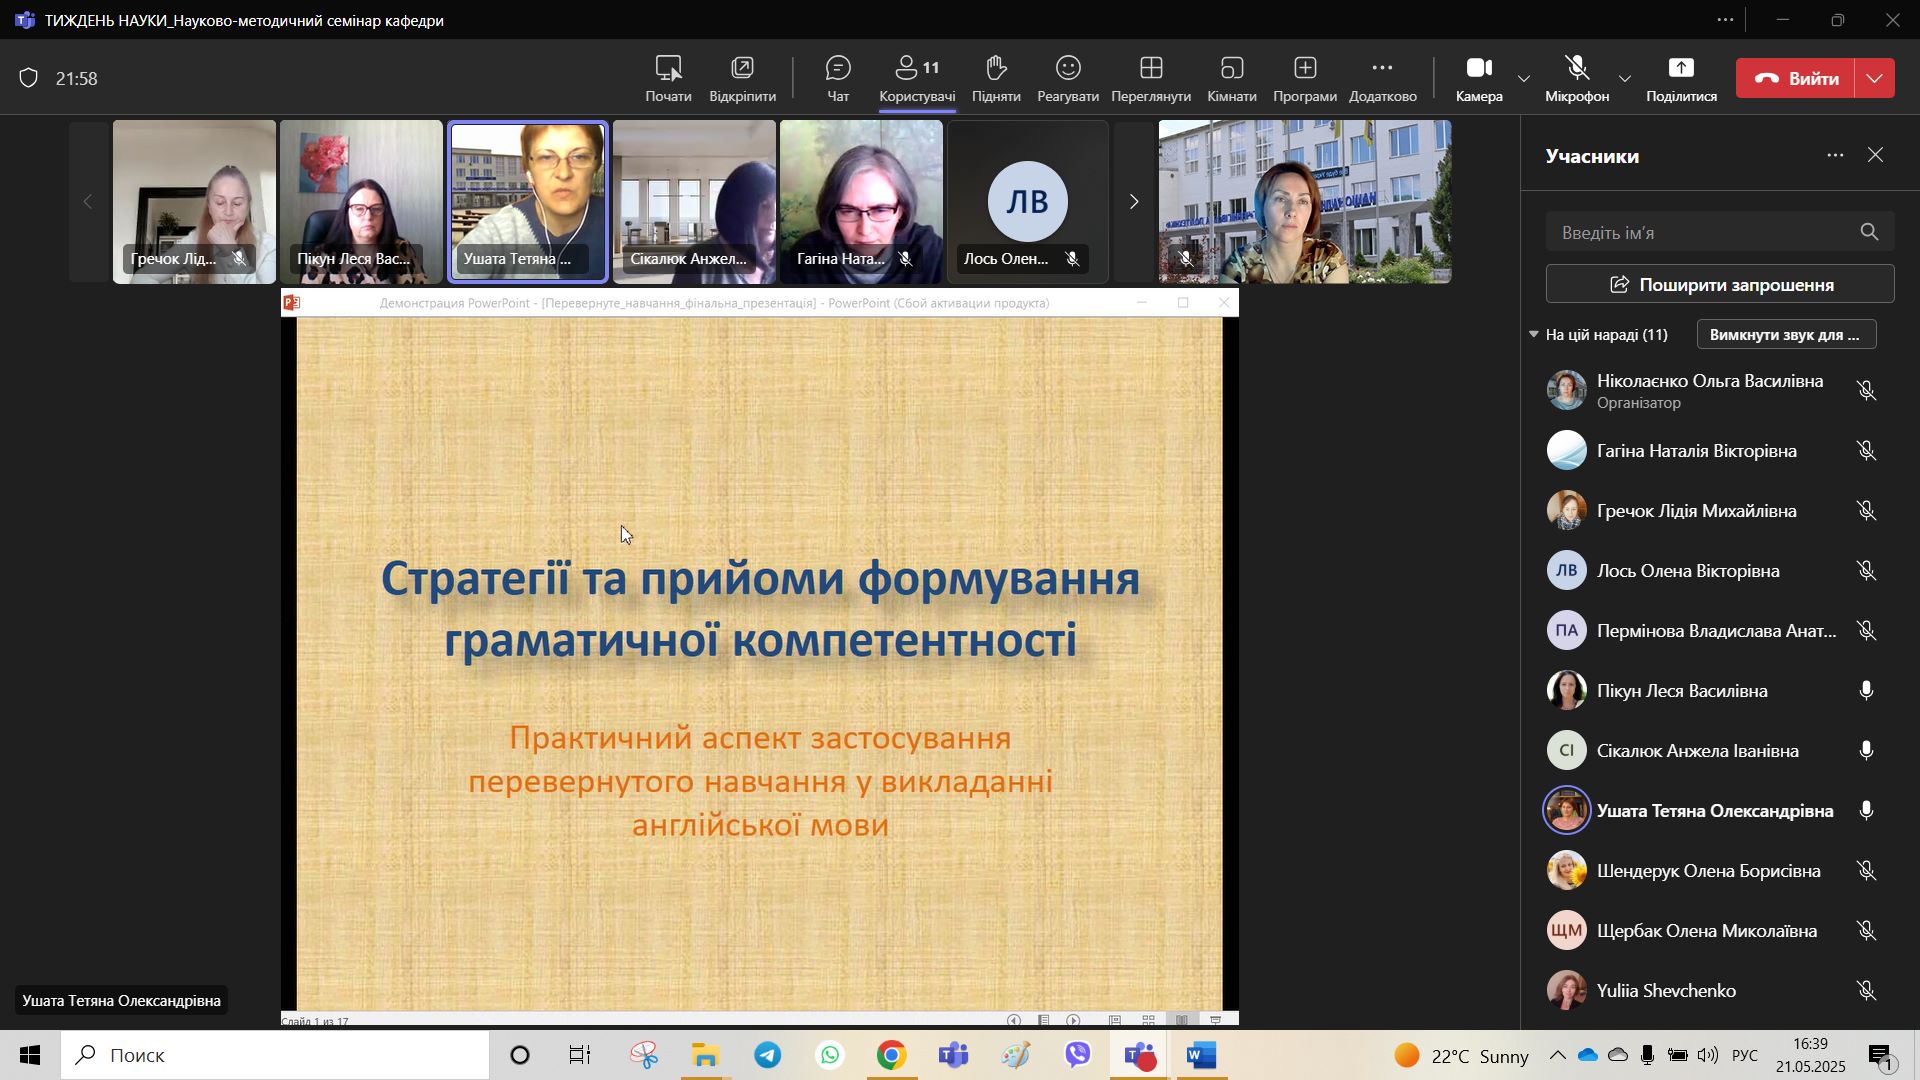
Task: Open the Chat panel icon
Action: point(838,69)
